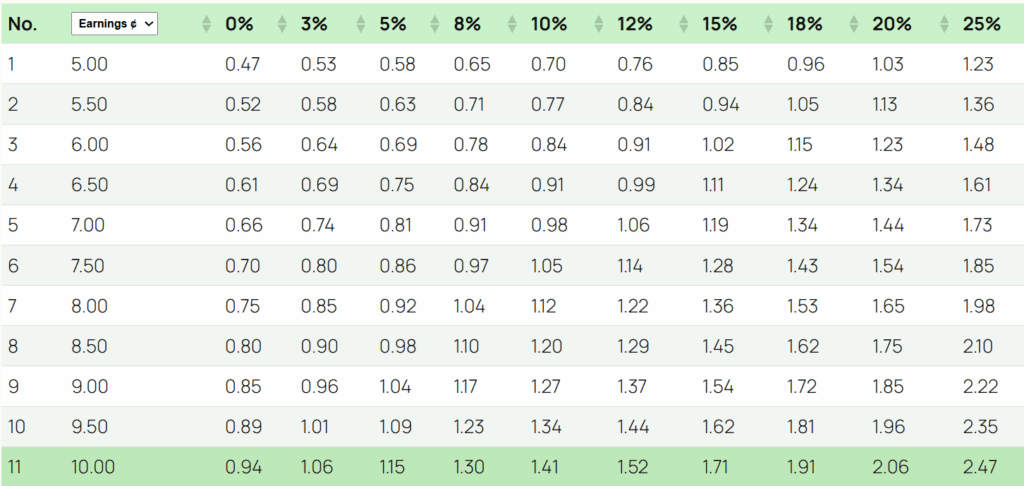
Task: Click the 2.47 value in the last row
Action: (978, 466)
